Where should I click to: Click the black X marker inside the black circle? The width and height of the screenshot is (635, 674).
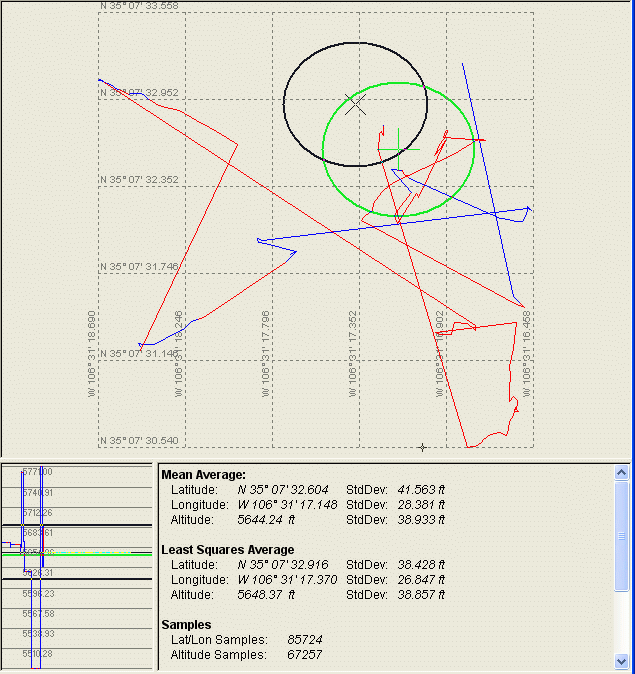point(355,104)
